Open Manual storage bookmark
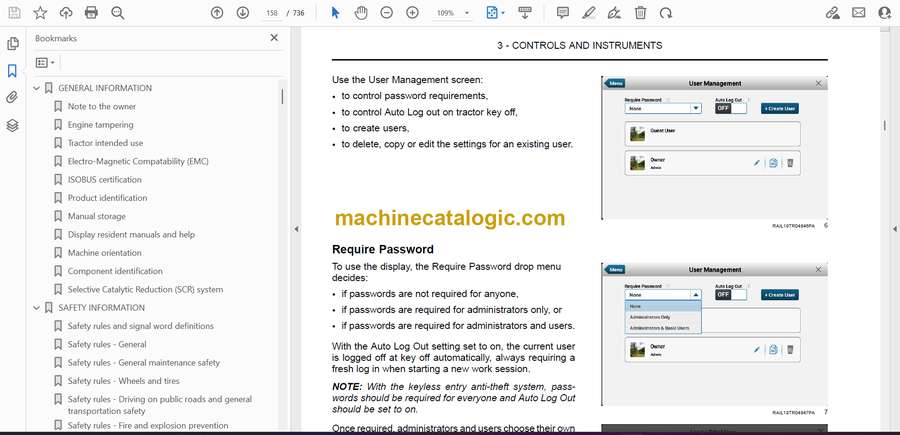900x435 pixels. (96, 216)
